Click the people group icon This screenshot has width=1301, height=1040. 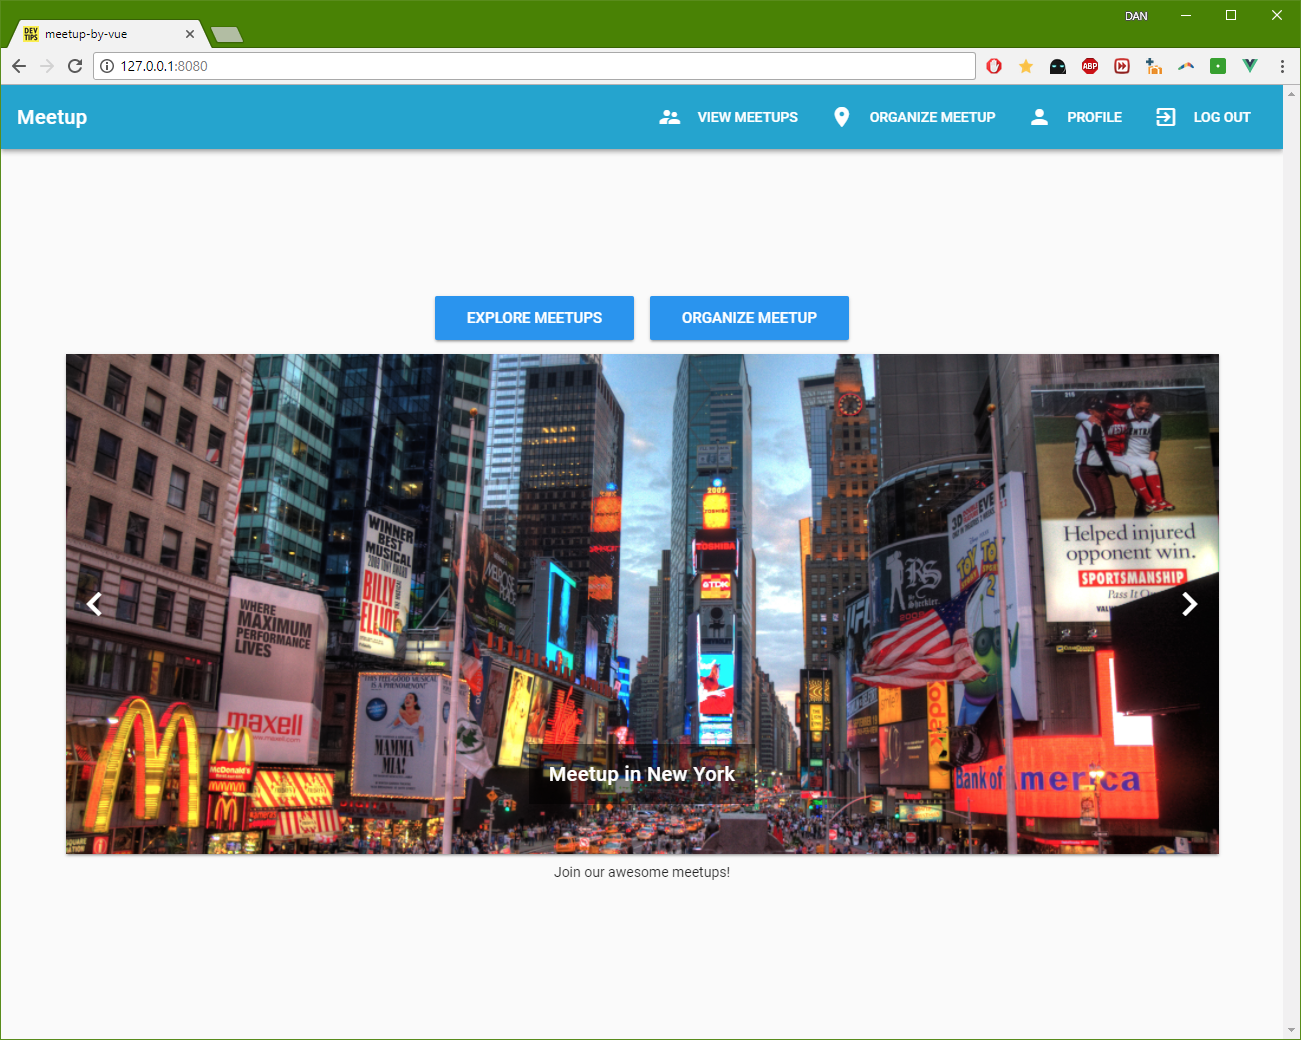tap(670, 117)
